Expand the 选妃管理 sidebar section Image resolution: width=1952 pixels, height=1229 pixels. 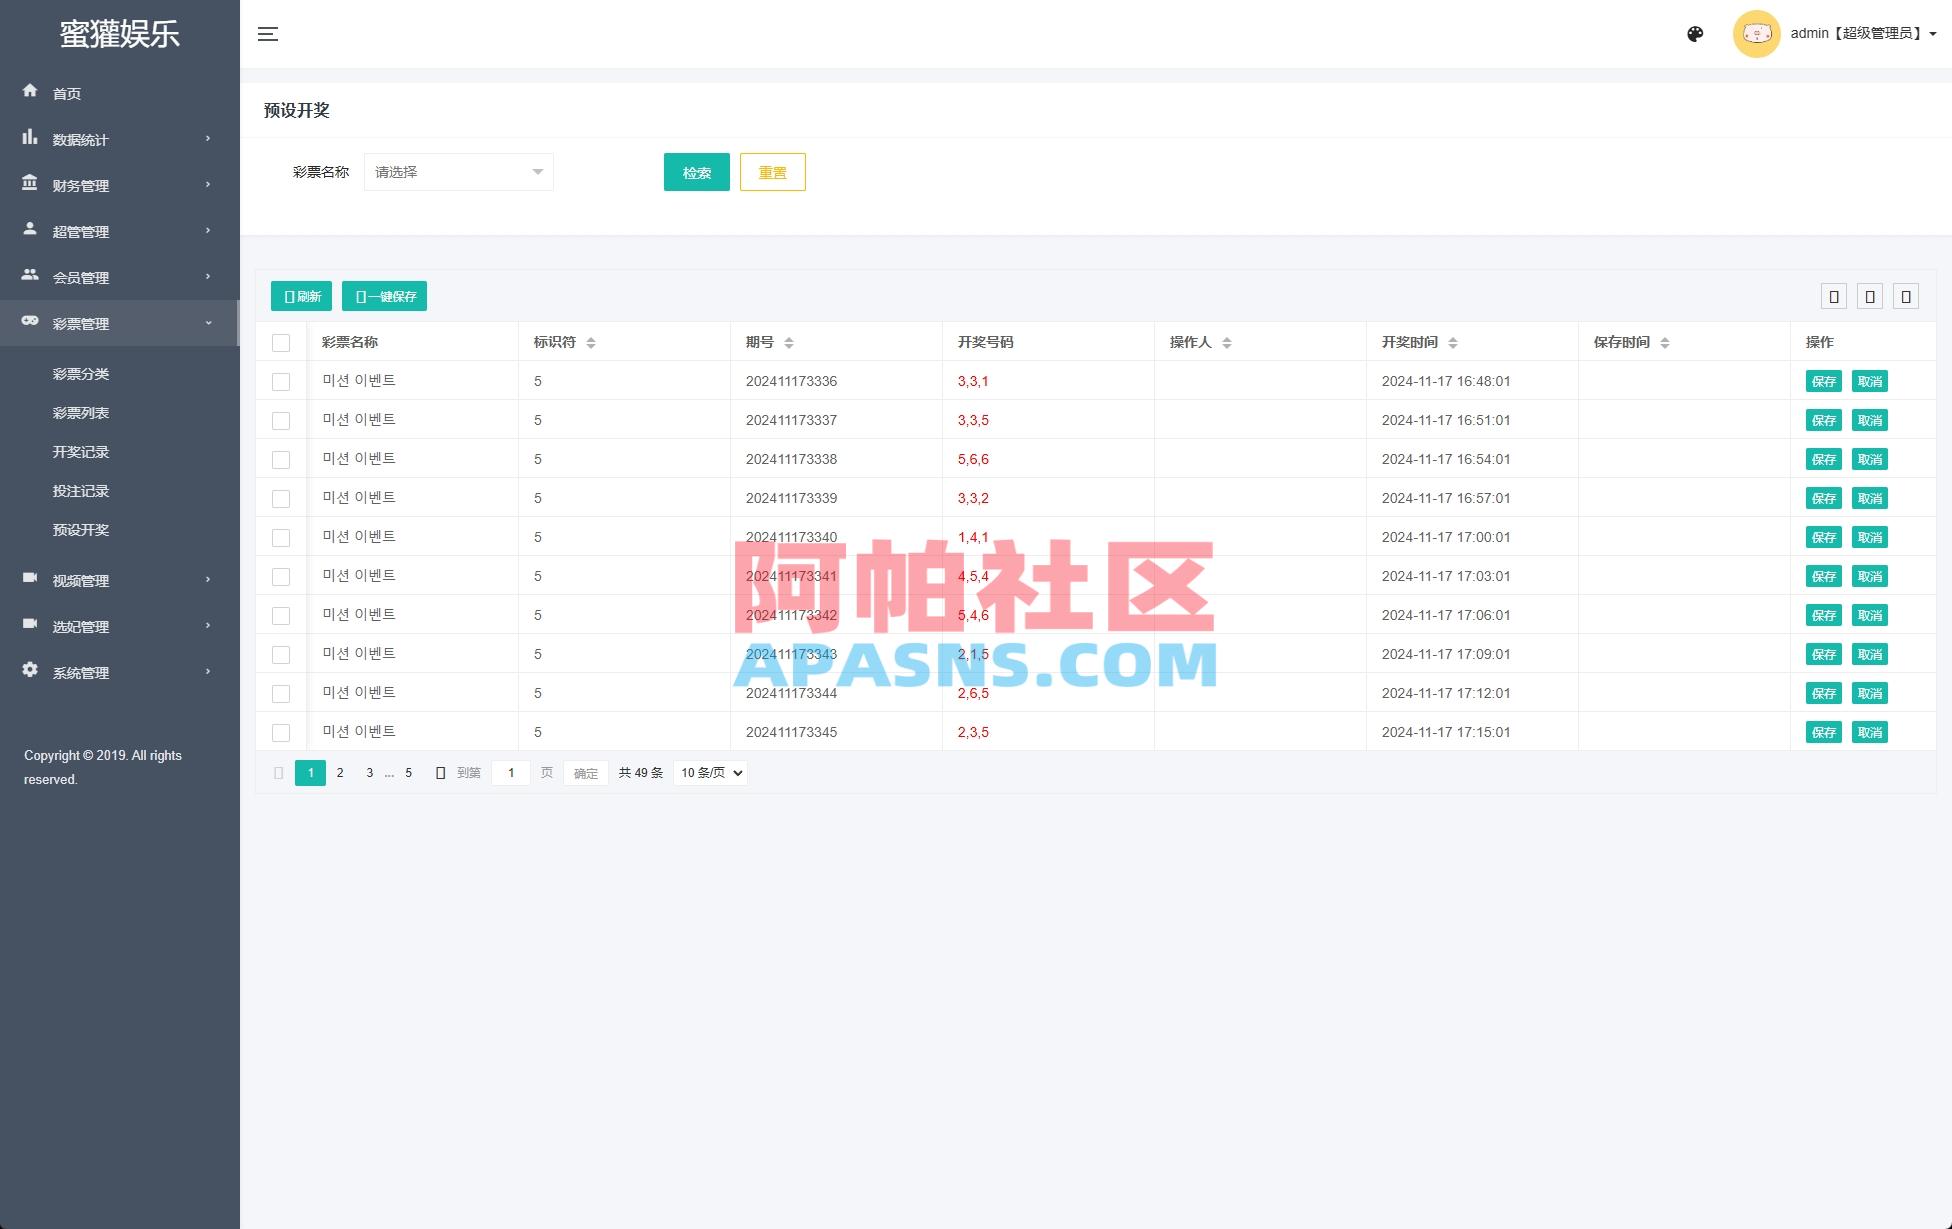coord(80,626)
